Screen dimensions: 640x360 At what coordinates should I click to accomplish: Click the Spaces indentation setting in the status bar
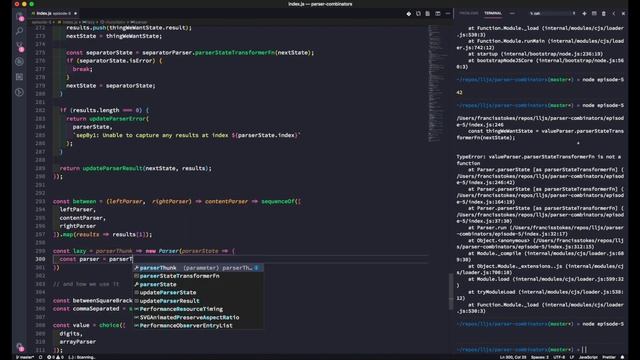[x=540, y=357]
